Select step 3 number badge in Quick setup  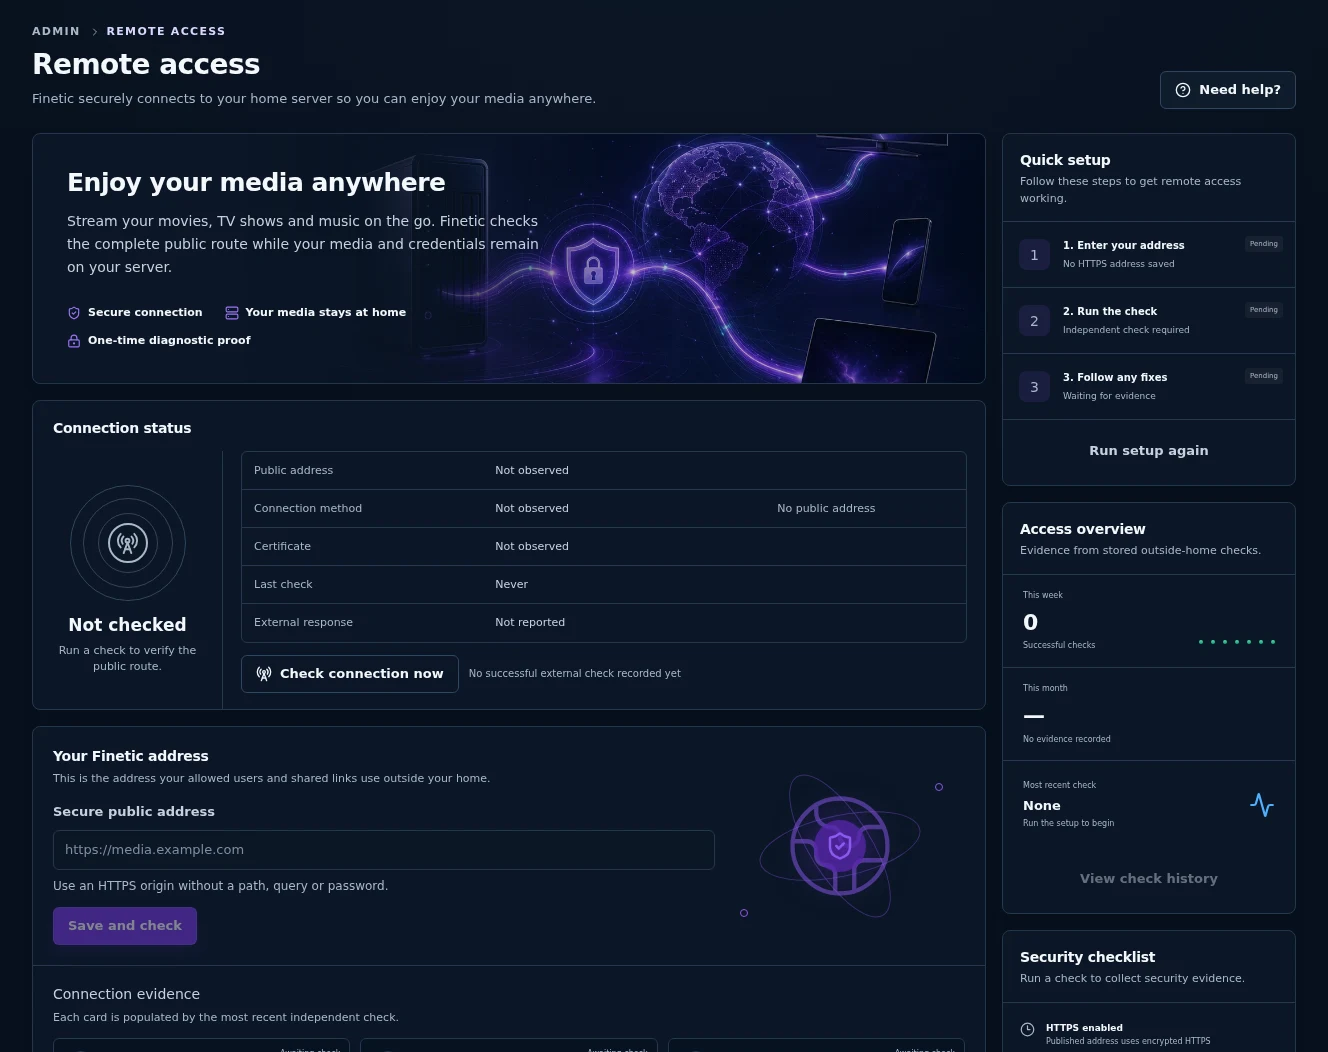coord(1034,387)
